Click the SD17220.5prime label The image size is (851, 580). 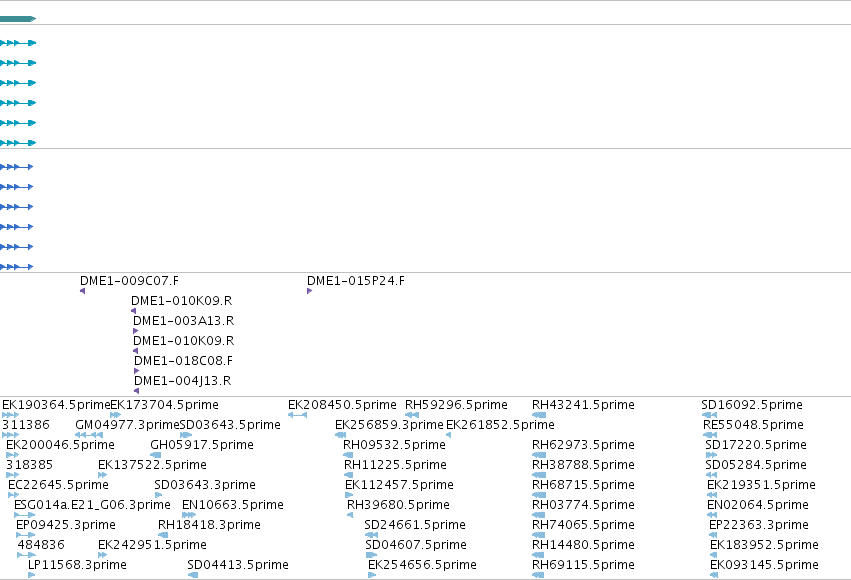click(x=756, y=445)
